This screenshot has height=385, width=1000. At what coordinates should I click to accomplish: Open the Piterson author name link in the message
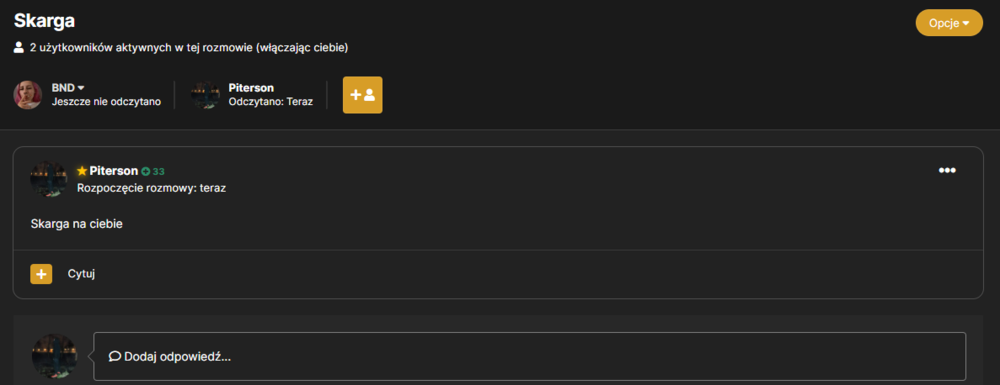click(x=114, y=171)
